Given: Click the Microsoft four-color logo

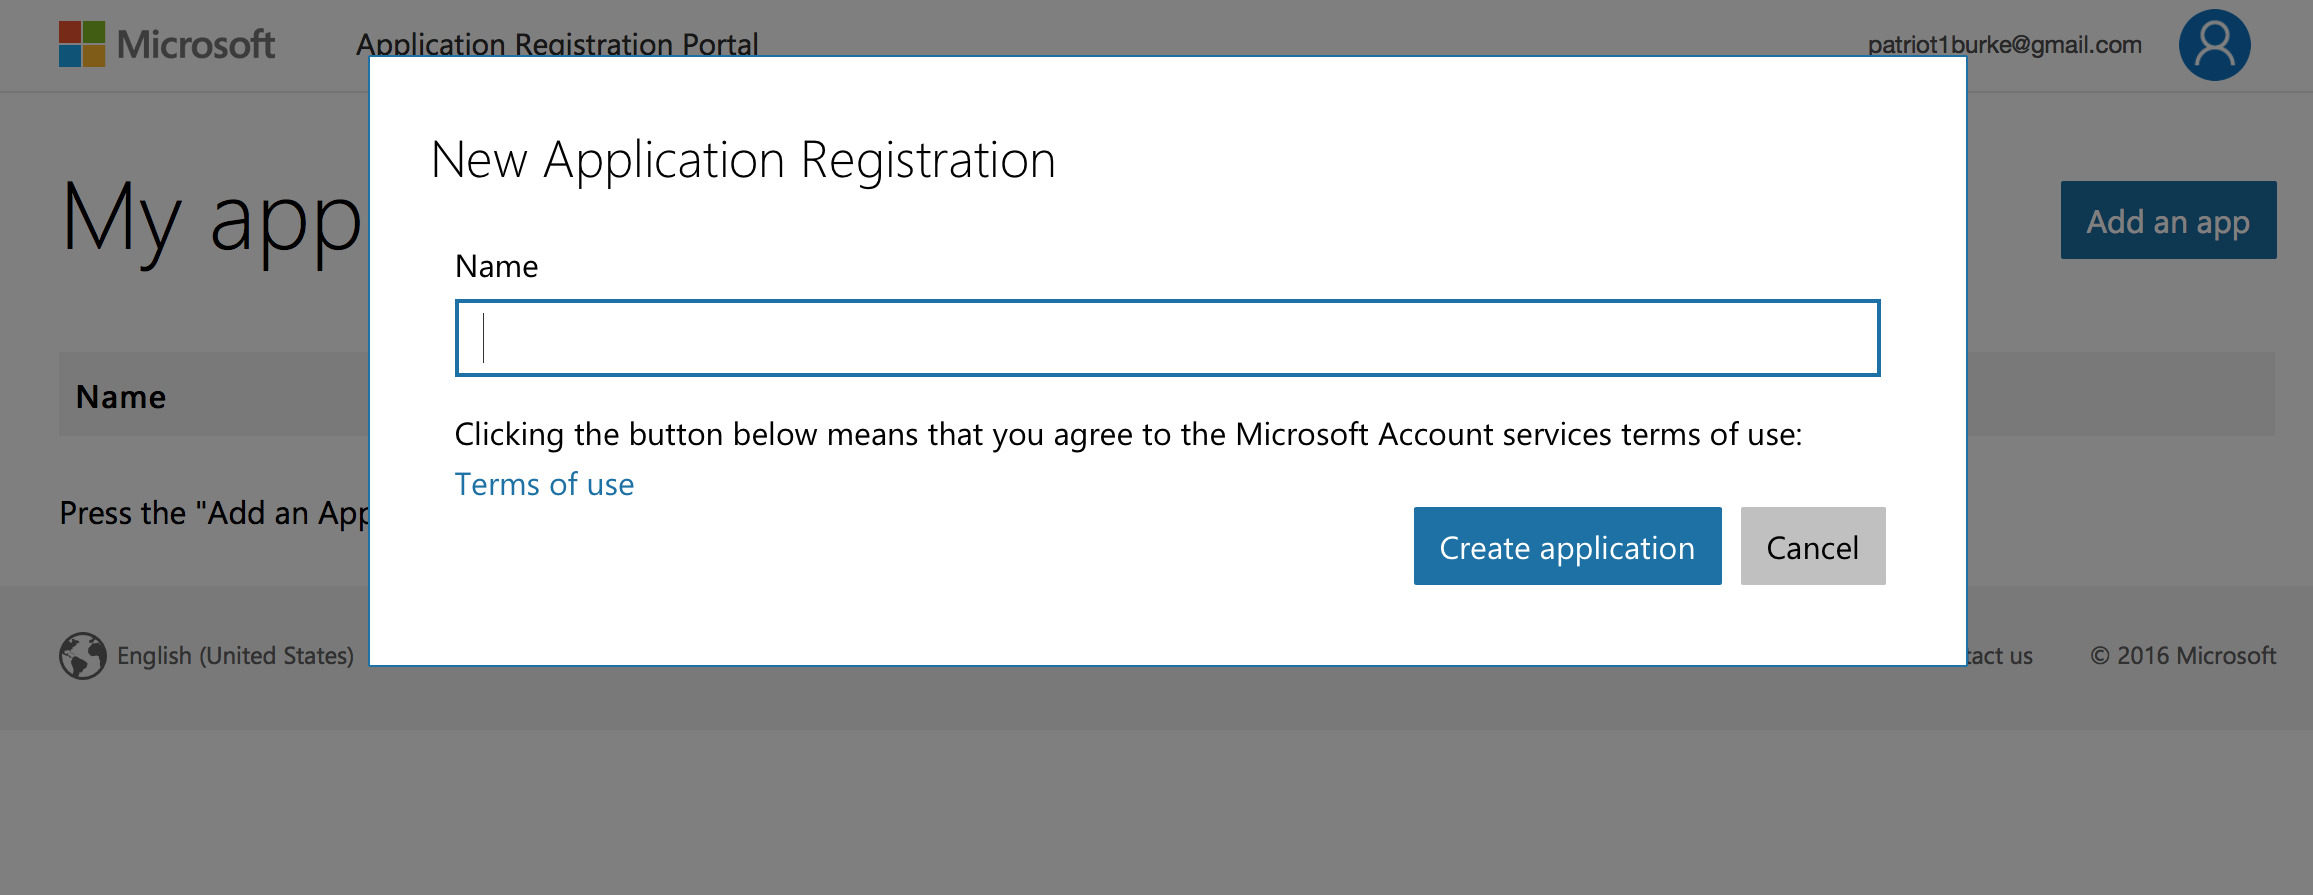Looking at the screenshot, I should [x=82, y=44].
